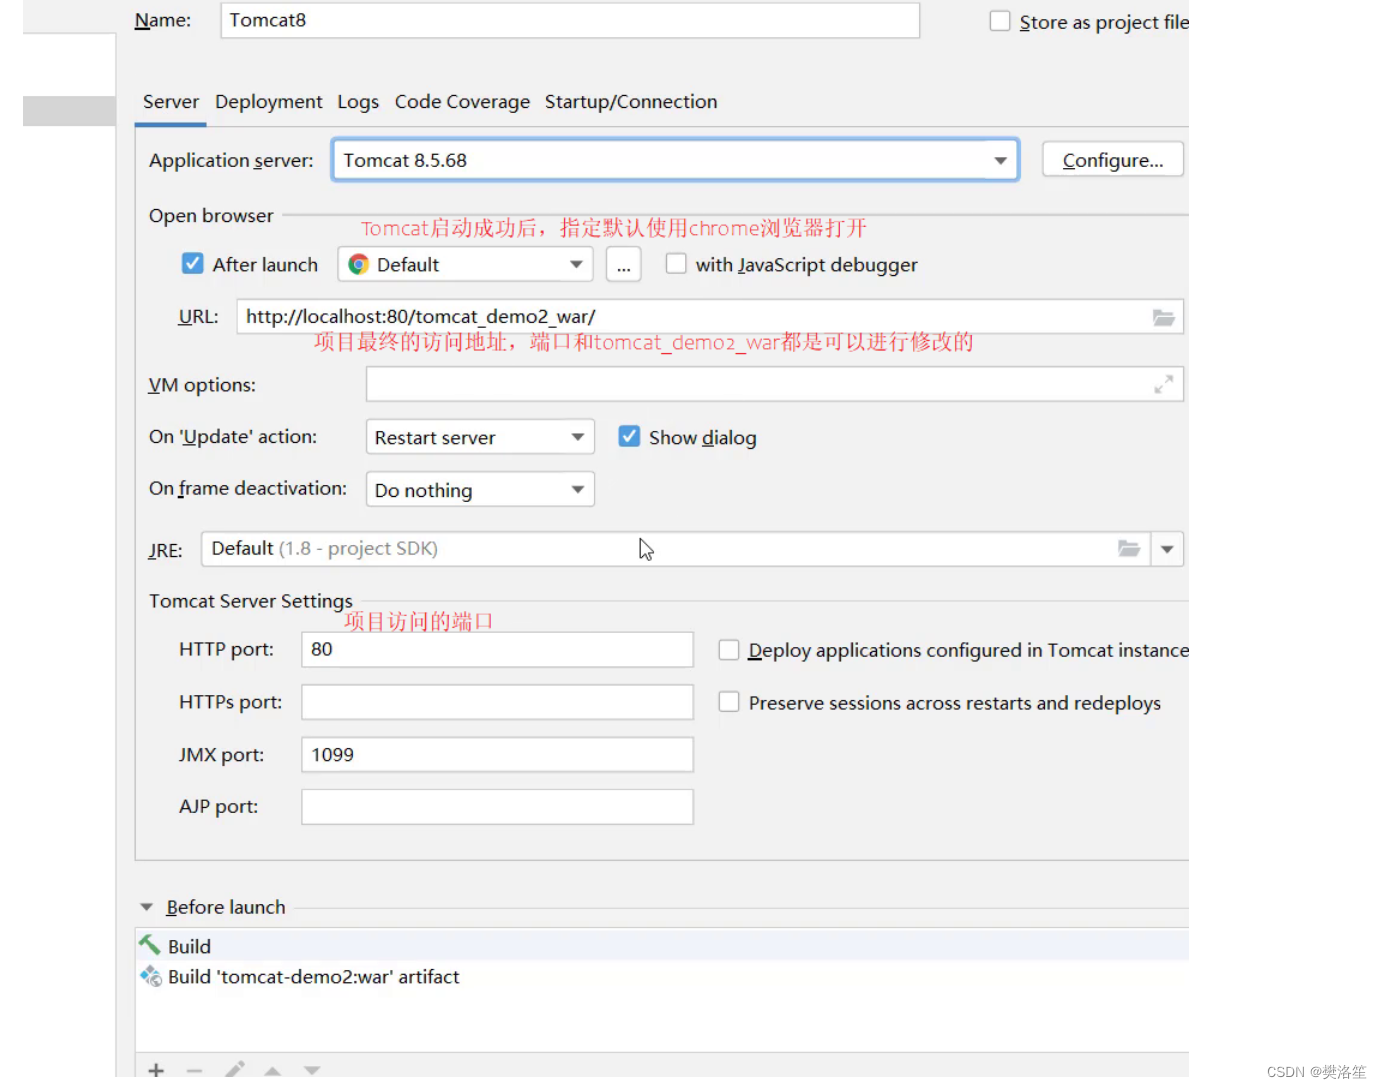Click the '...' button next to browser selector
The width and height of the screenshot is (1382, 1089).
pyautogui.click(x=623, y=264)
